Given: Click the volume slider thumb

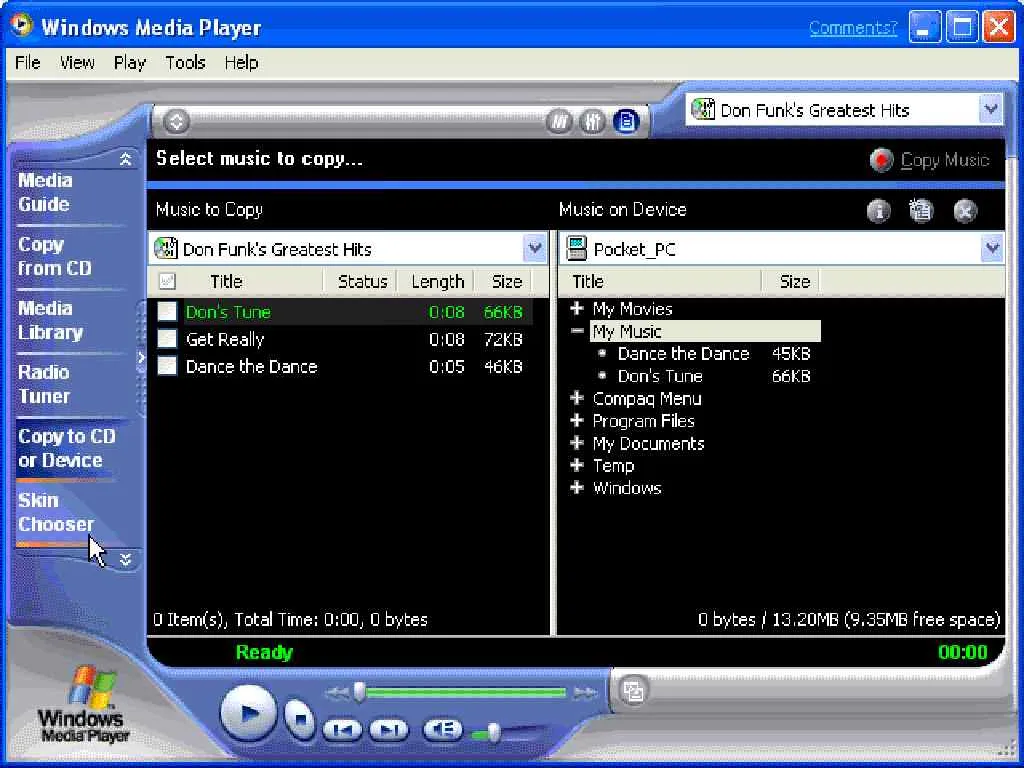Looking at the screenshot, I should pos(494,733).
